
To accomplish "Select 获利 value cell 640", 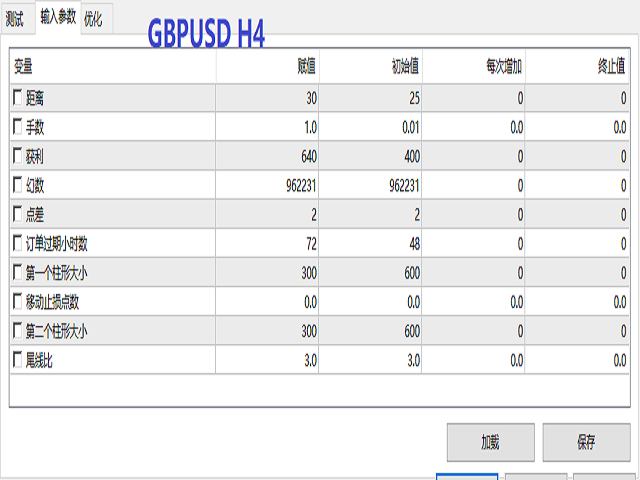I will (267, 156).
